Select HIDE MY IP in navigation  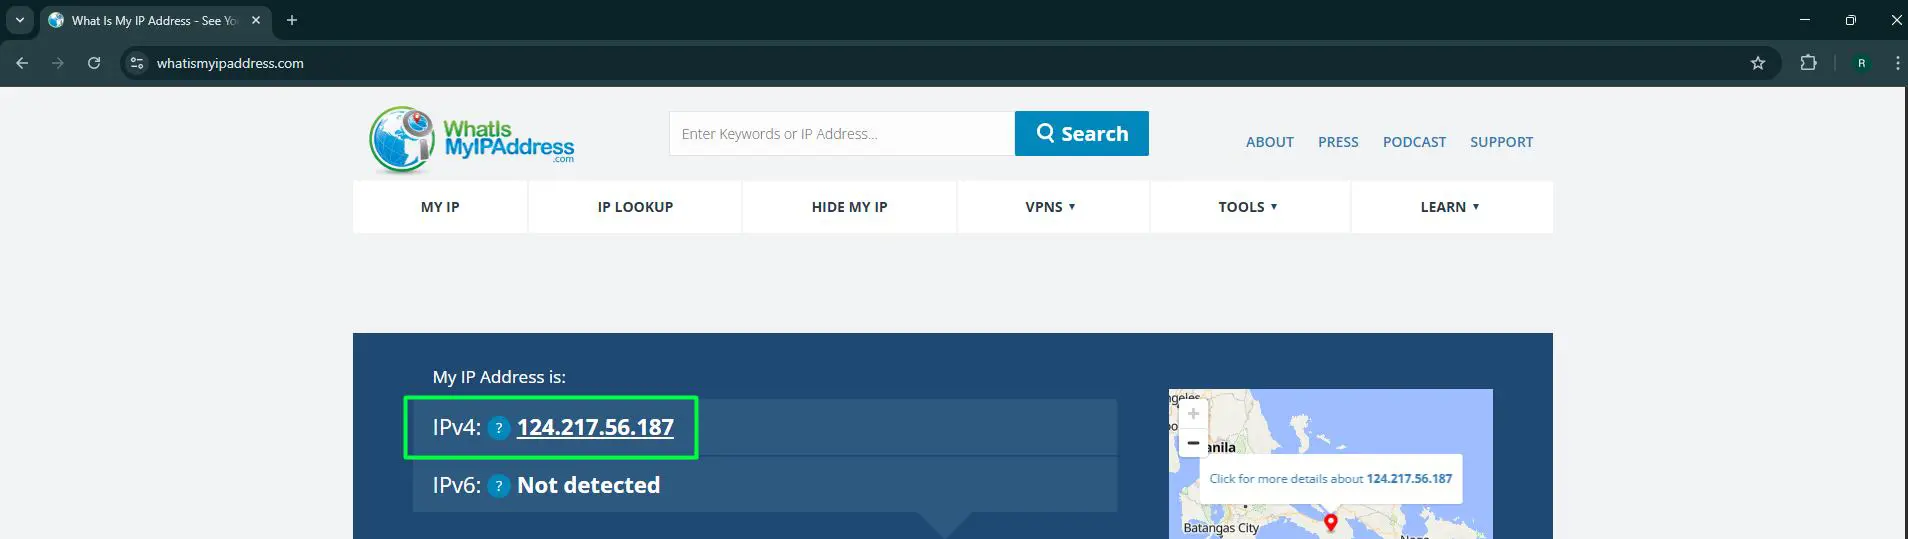click(x=849, y=207)
